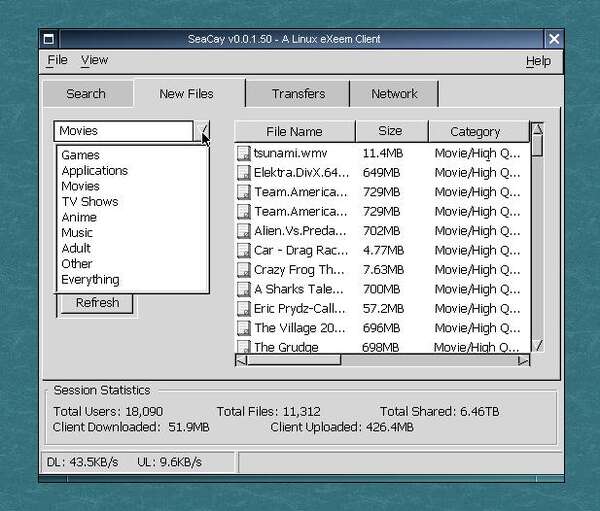Click the file icon beside Elektra.DivX.64...
600x511 pixels.
(244, 173)
